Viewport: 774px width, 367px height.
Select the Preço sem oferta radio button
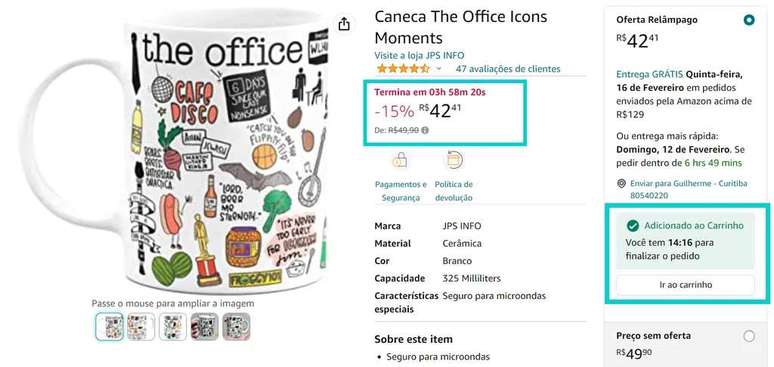(x=749, y=336)
